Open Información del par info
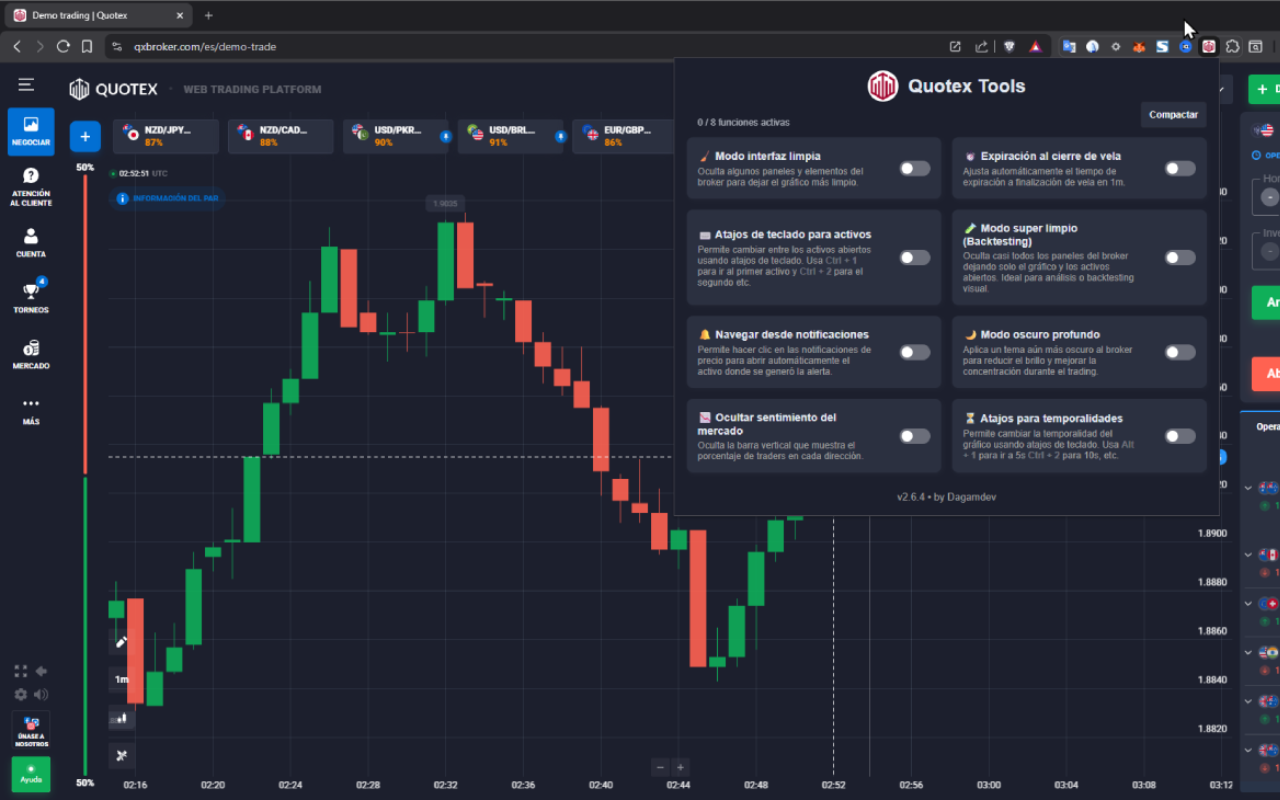This screenshot has height=800, width=1280. click(169, 198)
